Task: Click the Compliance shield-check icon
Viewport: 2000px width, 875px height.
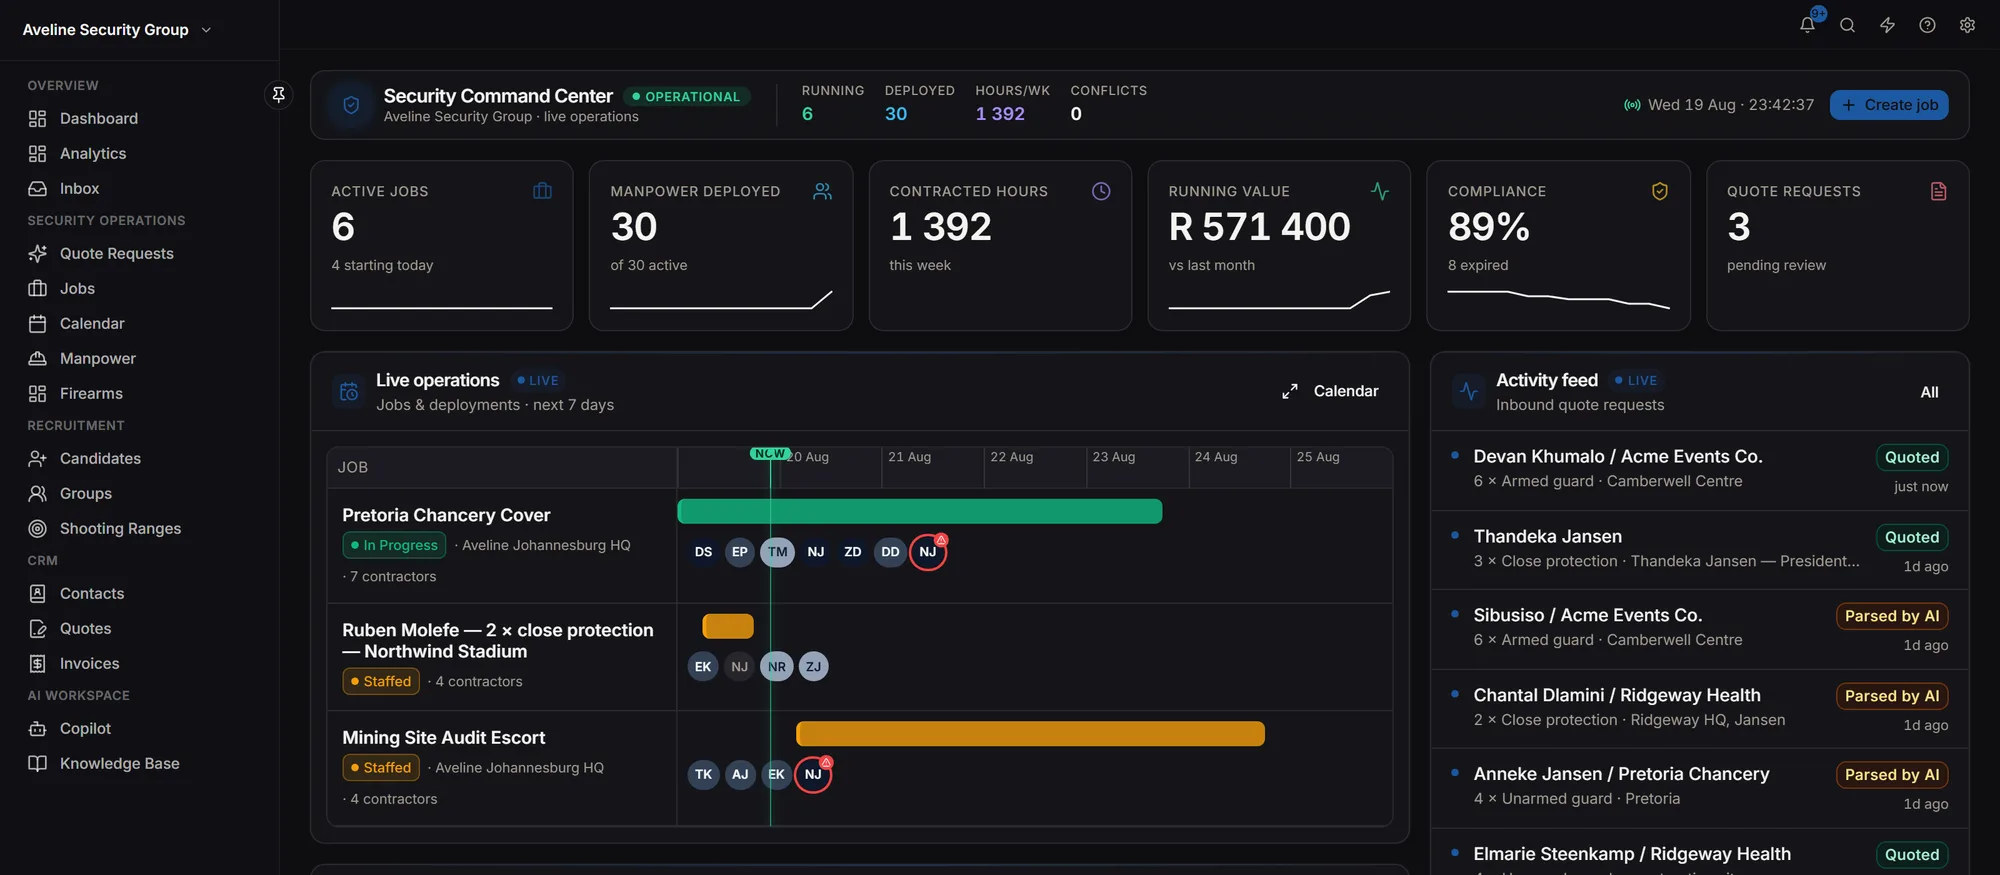Action: click(1659, 191)
